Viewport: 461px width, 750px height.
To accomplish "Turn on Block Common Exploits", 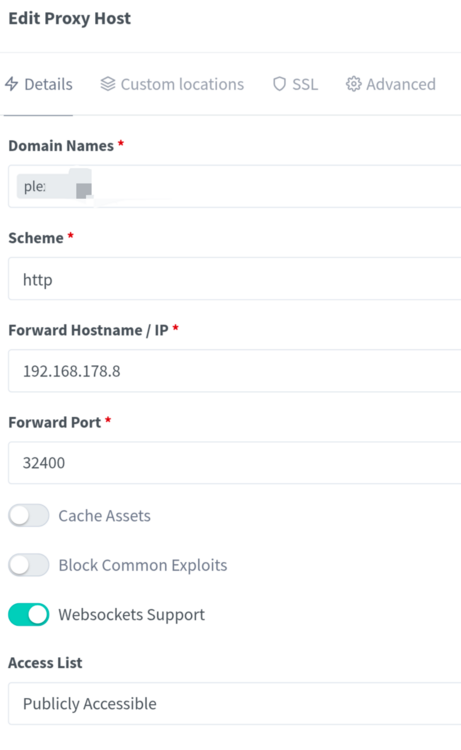I will pyautogui.click(x=29, y=565).
